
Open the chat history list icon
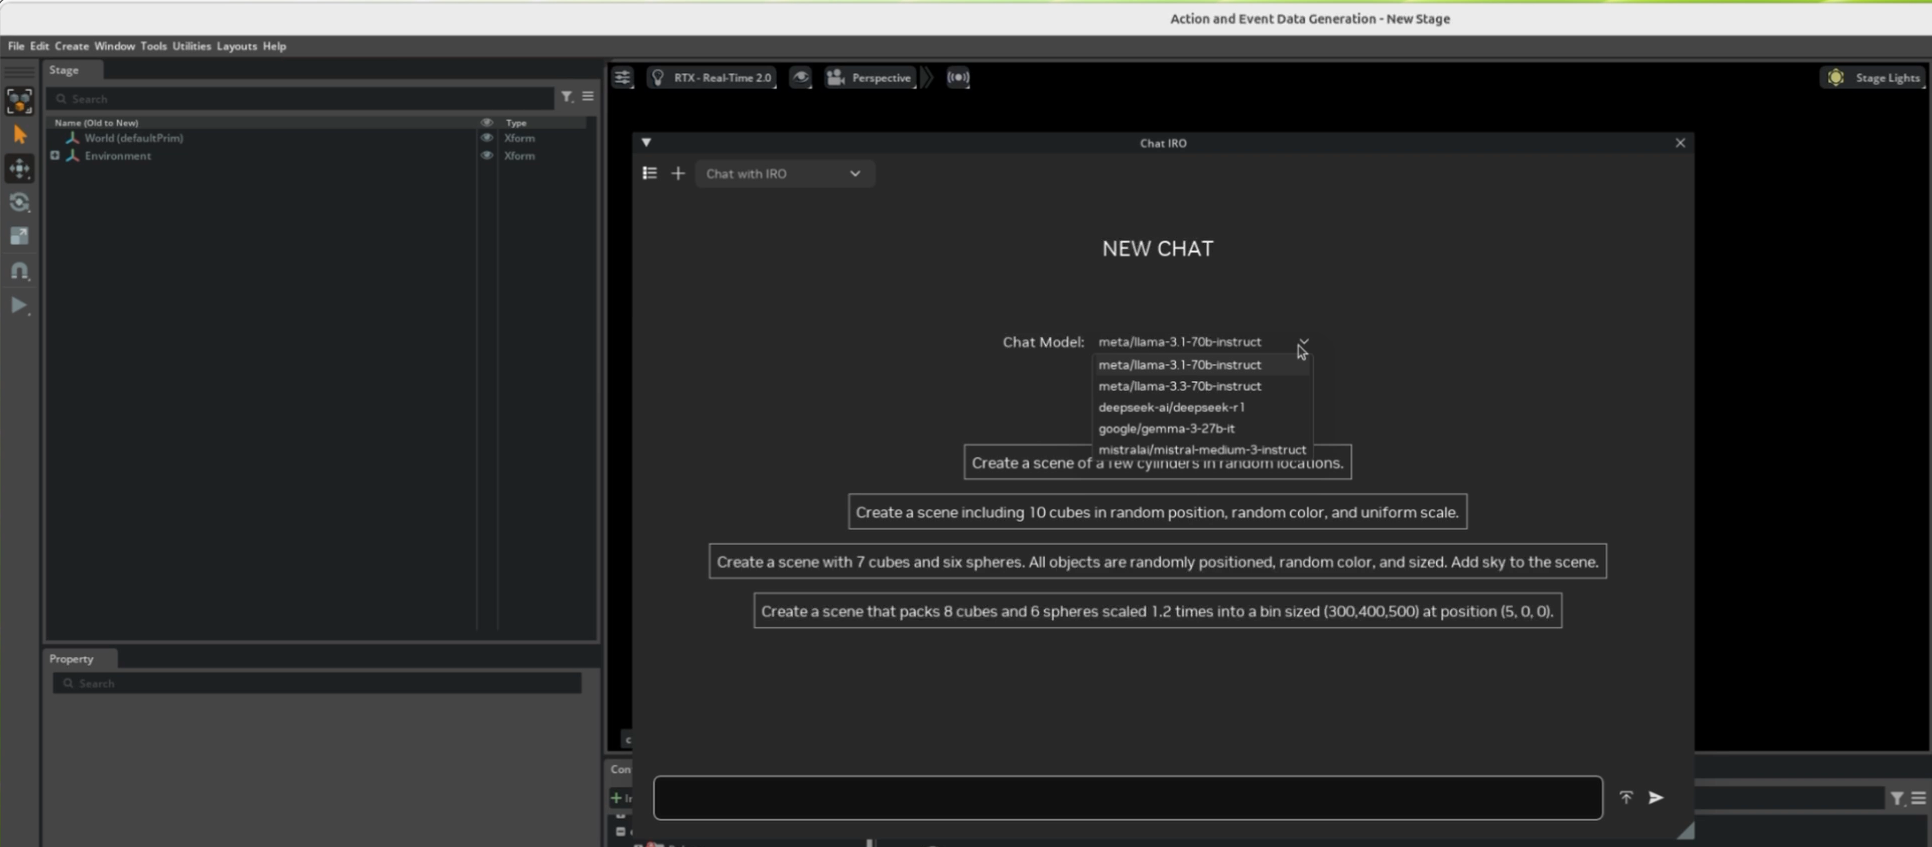649,174
